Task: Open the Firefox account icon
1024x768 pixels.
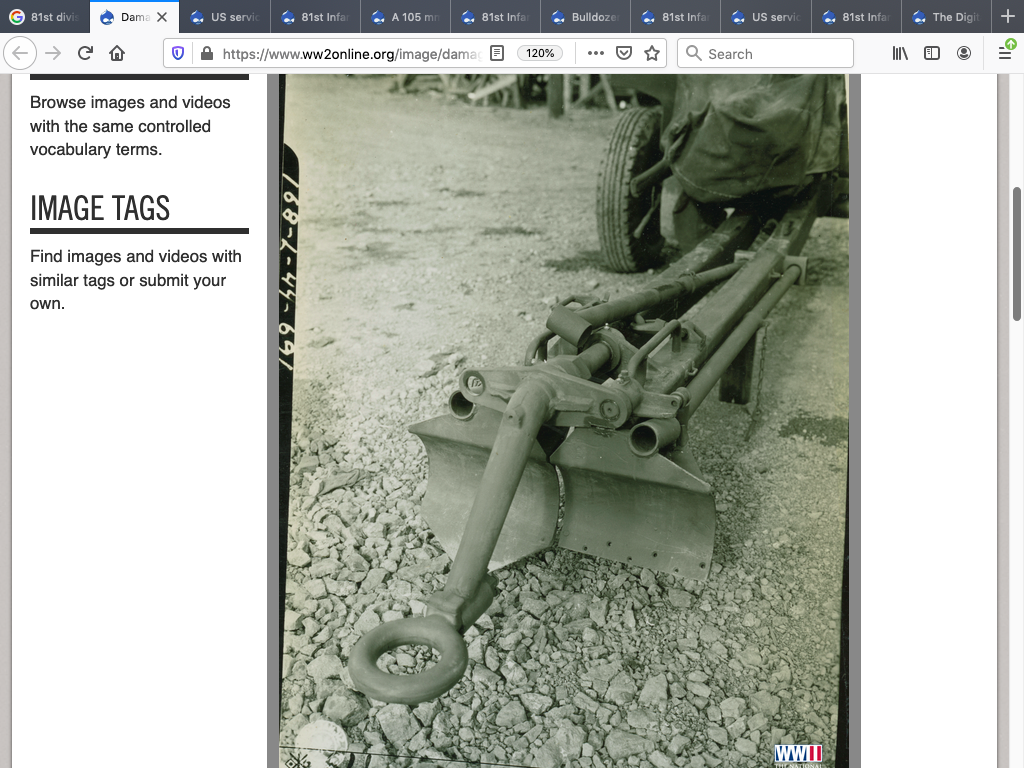Action: [x=964, y=54]
